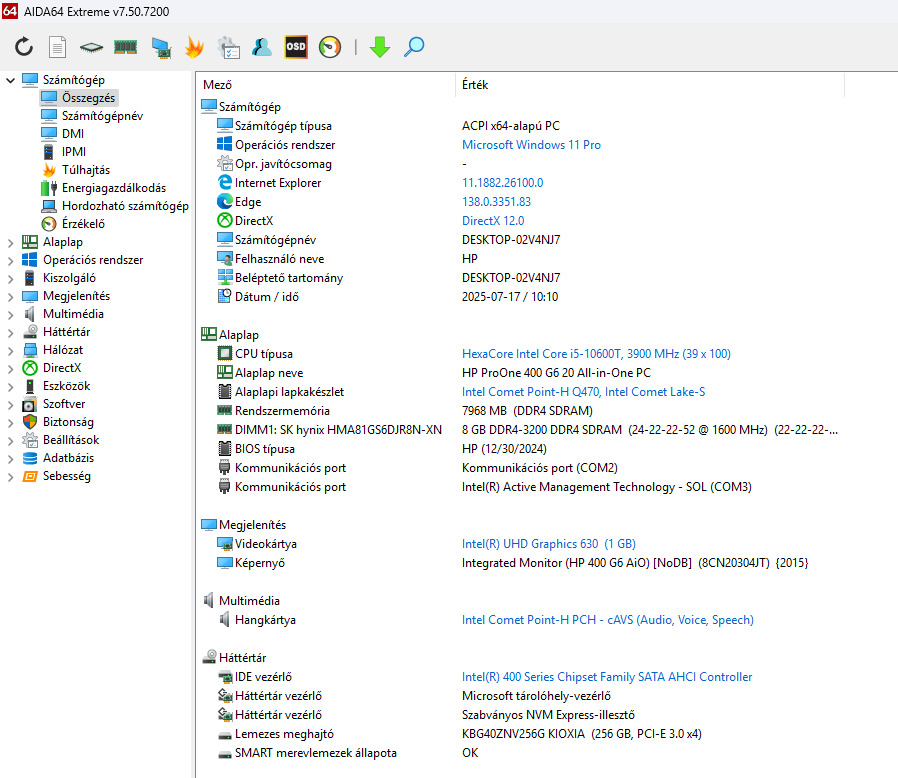Select the Adatbázis tree item
Image resolution: width=898 pixels, height=778 pixels.
click(68, 458)
